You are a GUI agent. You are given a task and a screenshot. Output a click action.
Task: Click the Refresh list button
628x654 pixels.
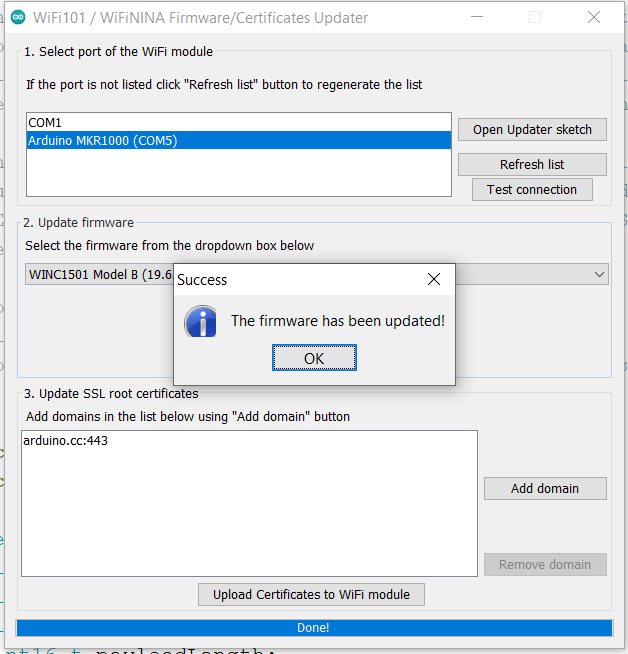coord(532,164)
